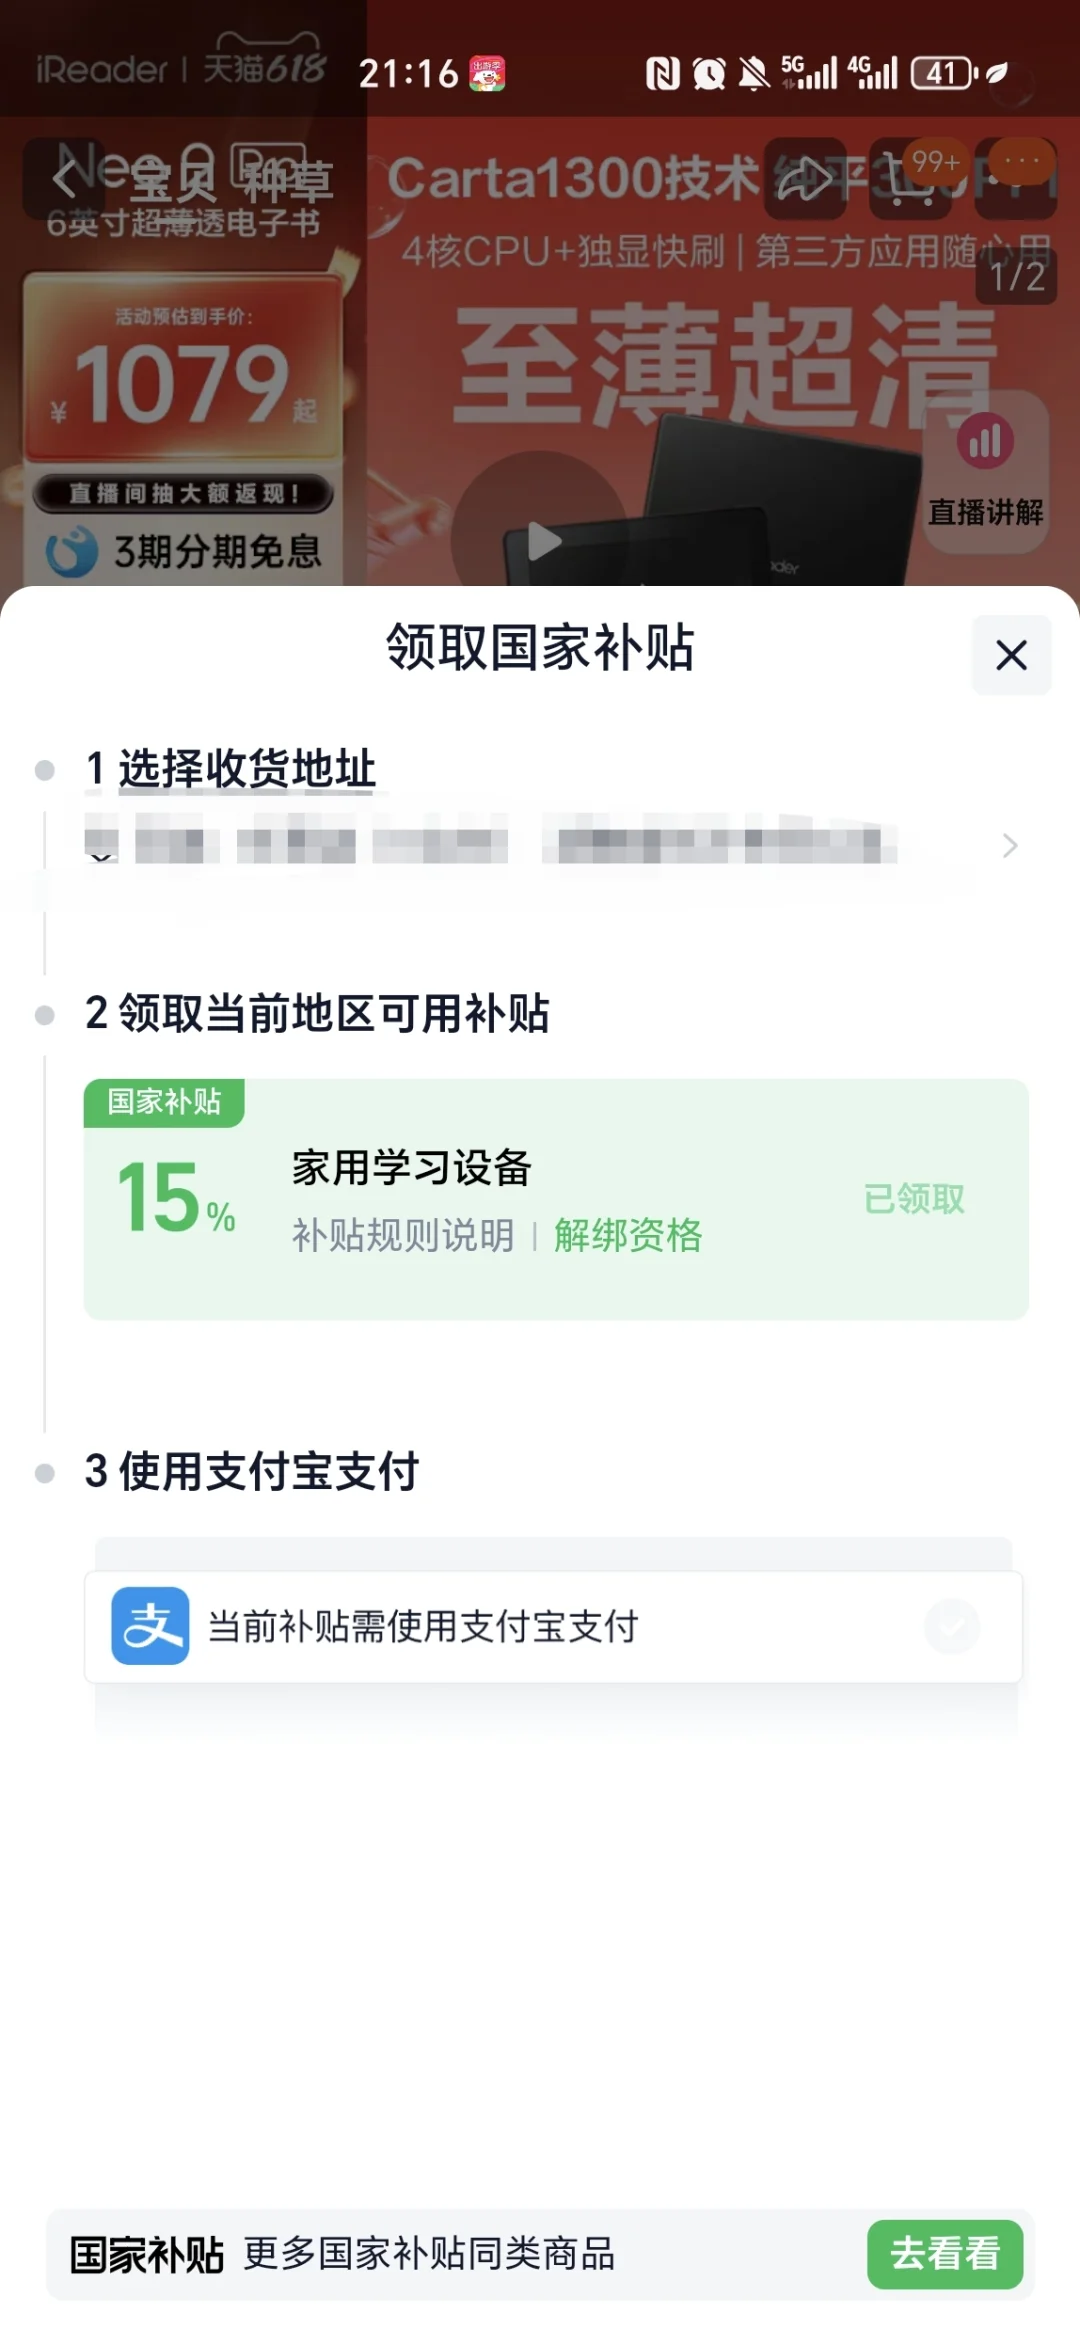
Task: Click 补贴规则说明 link
Action: coord(402,1235)
